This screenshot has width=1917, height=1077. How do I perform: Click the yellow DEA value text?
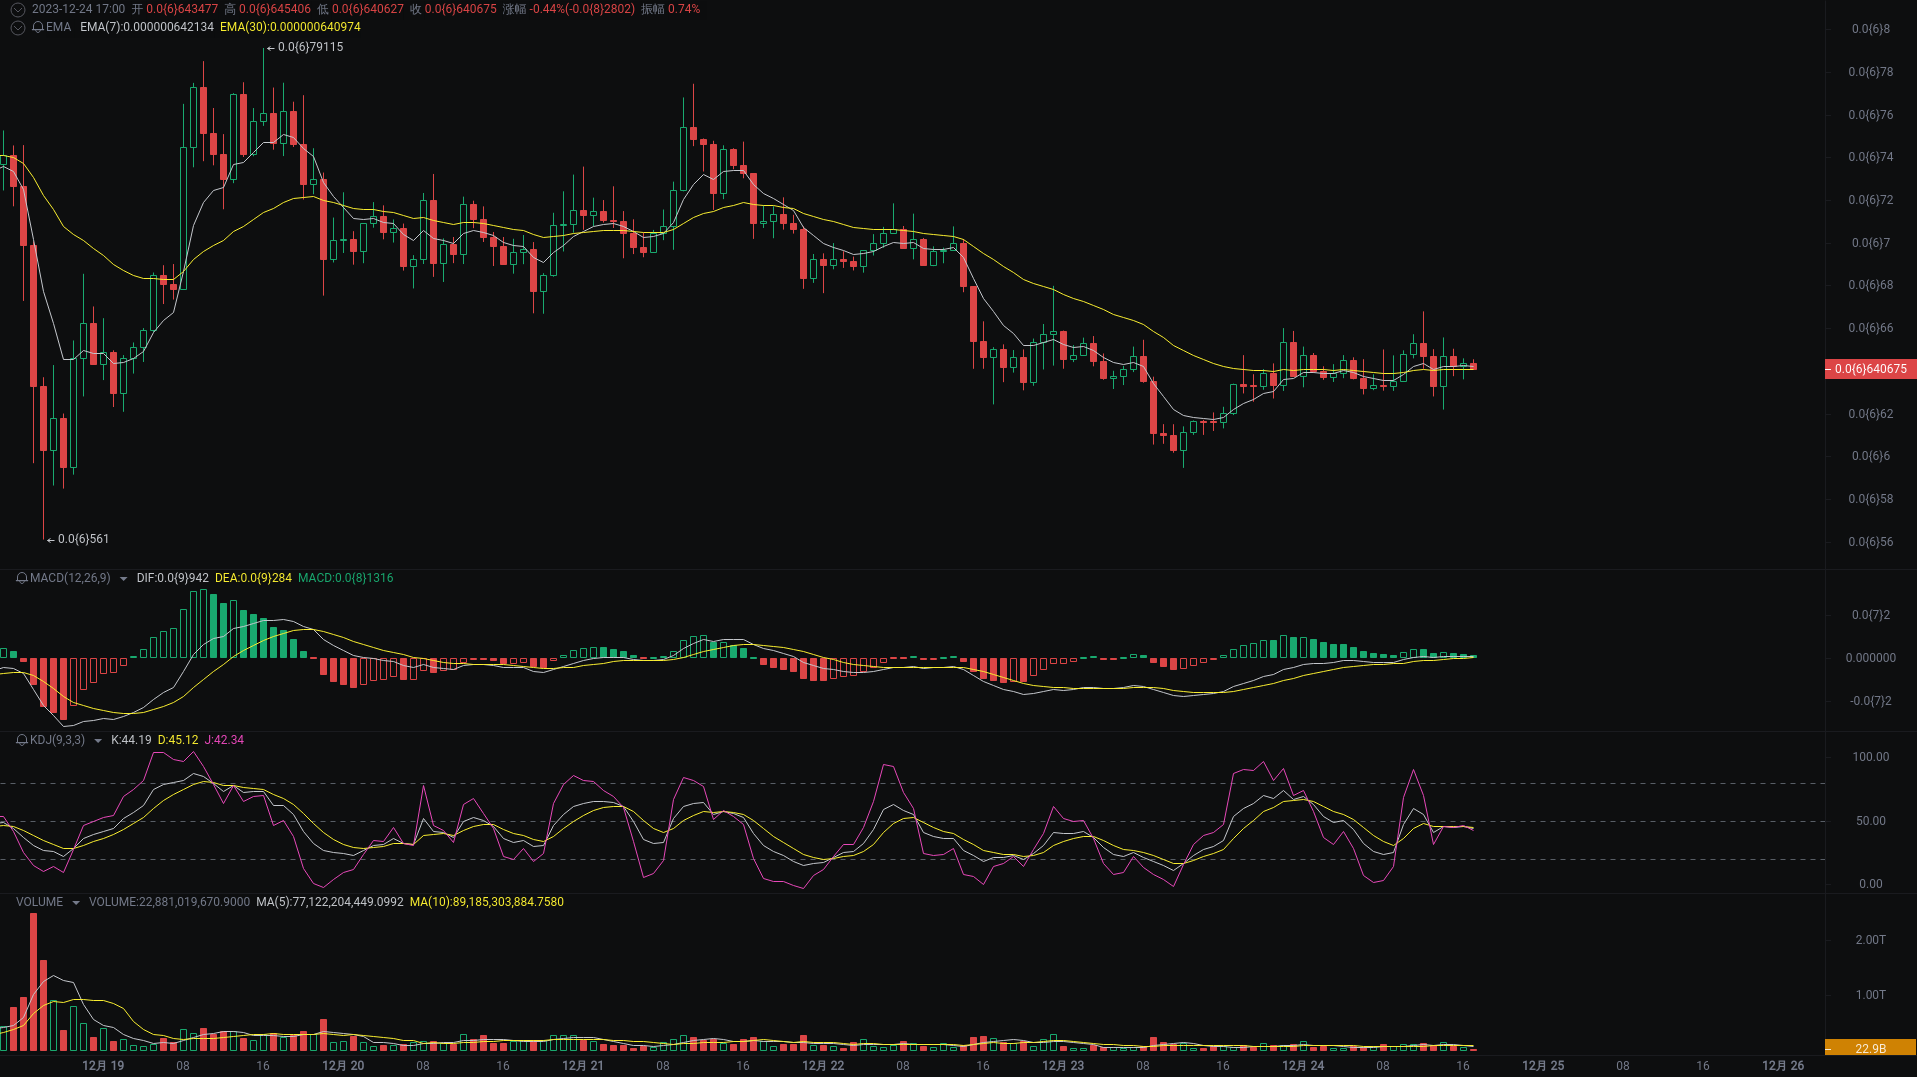tap(253, 578)
